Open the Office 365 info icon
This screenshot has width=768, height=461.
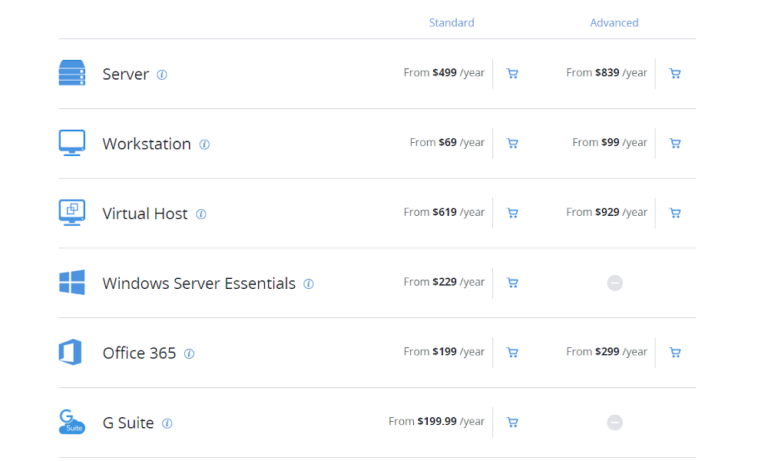click(189, 354)
